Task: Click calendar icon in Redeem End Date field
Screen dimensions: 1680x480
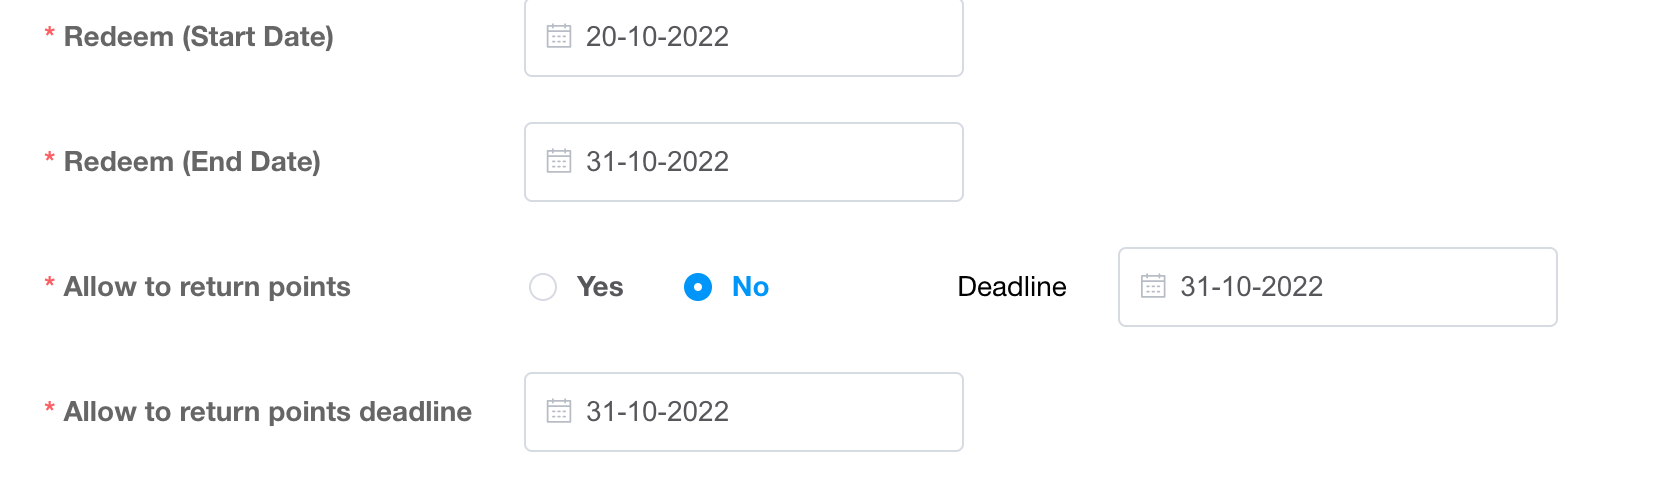Action: click(558, 161)
